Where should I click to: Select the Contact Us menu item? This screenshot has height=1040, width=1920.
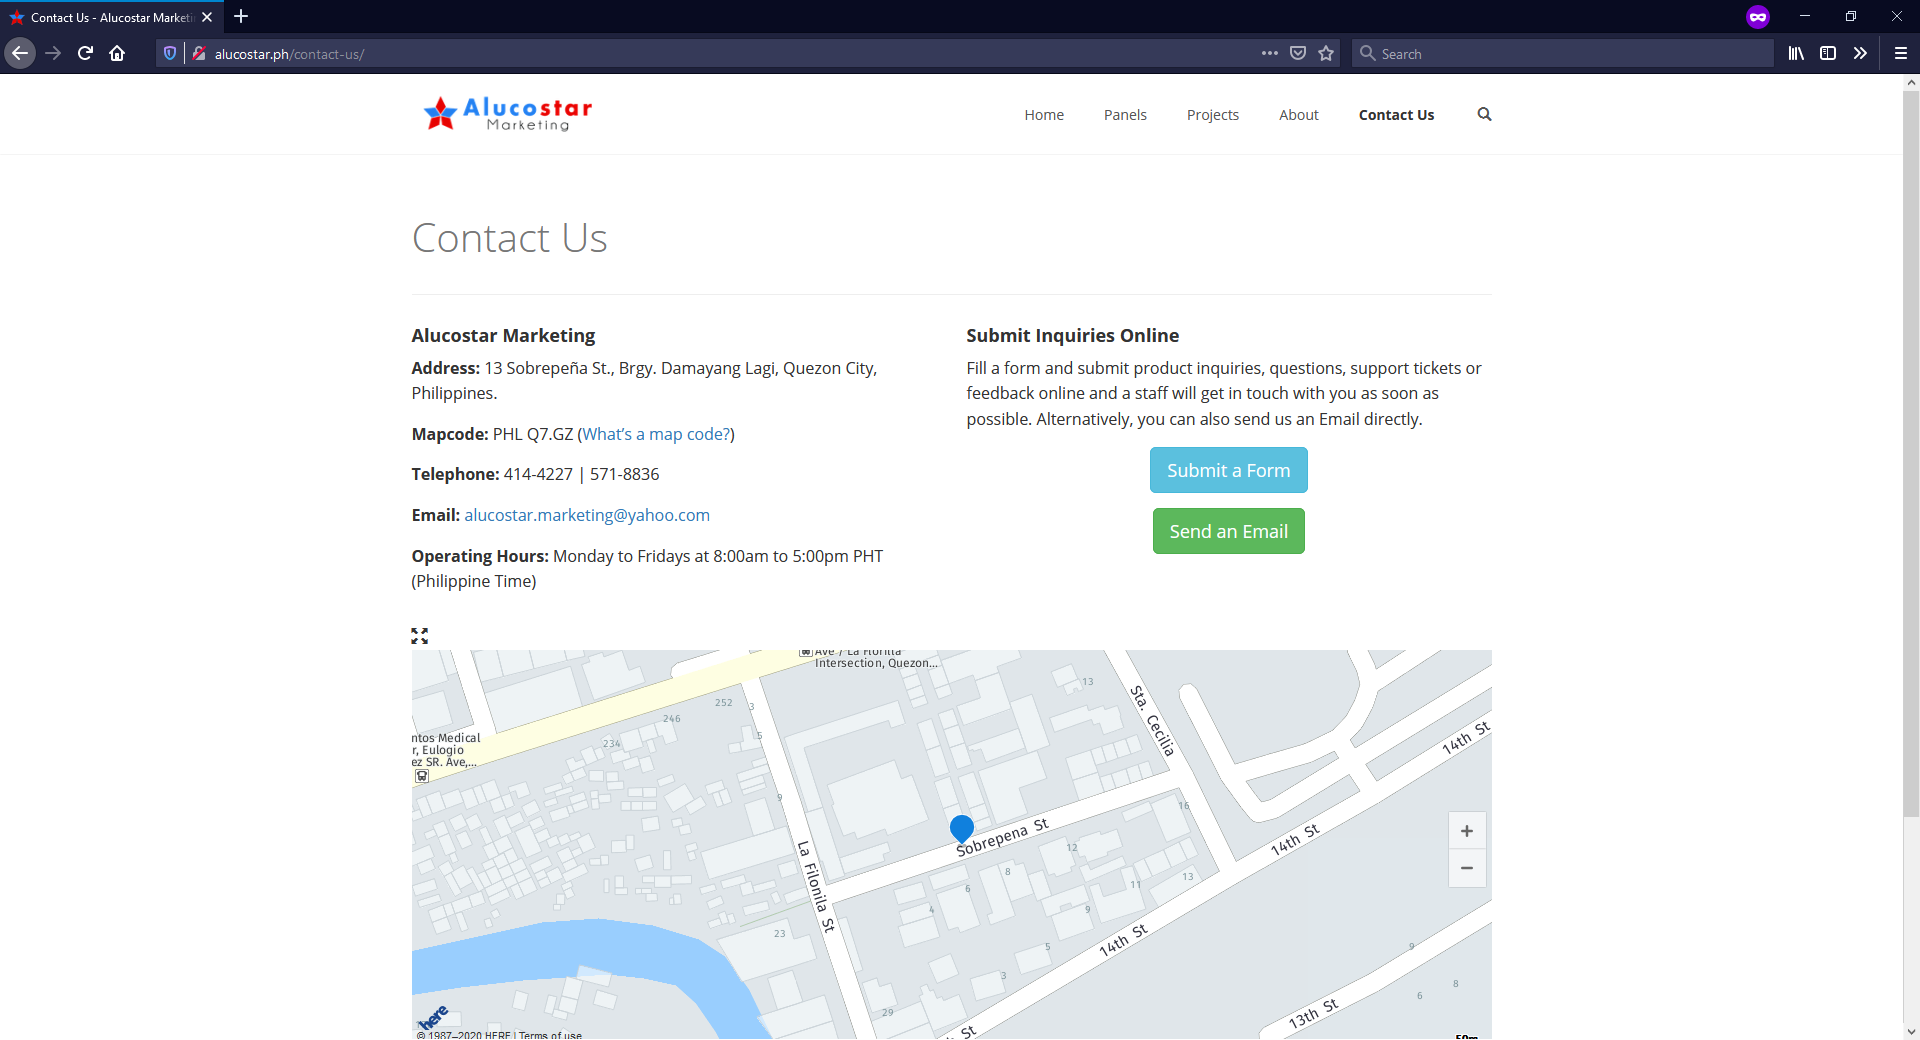(1396, 115)
